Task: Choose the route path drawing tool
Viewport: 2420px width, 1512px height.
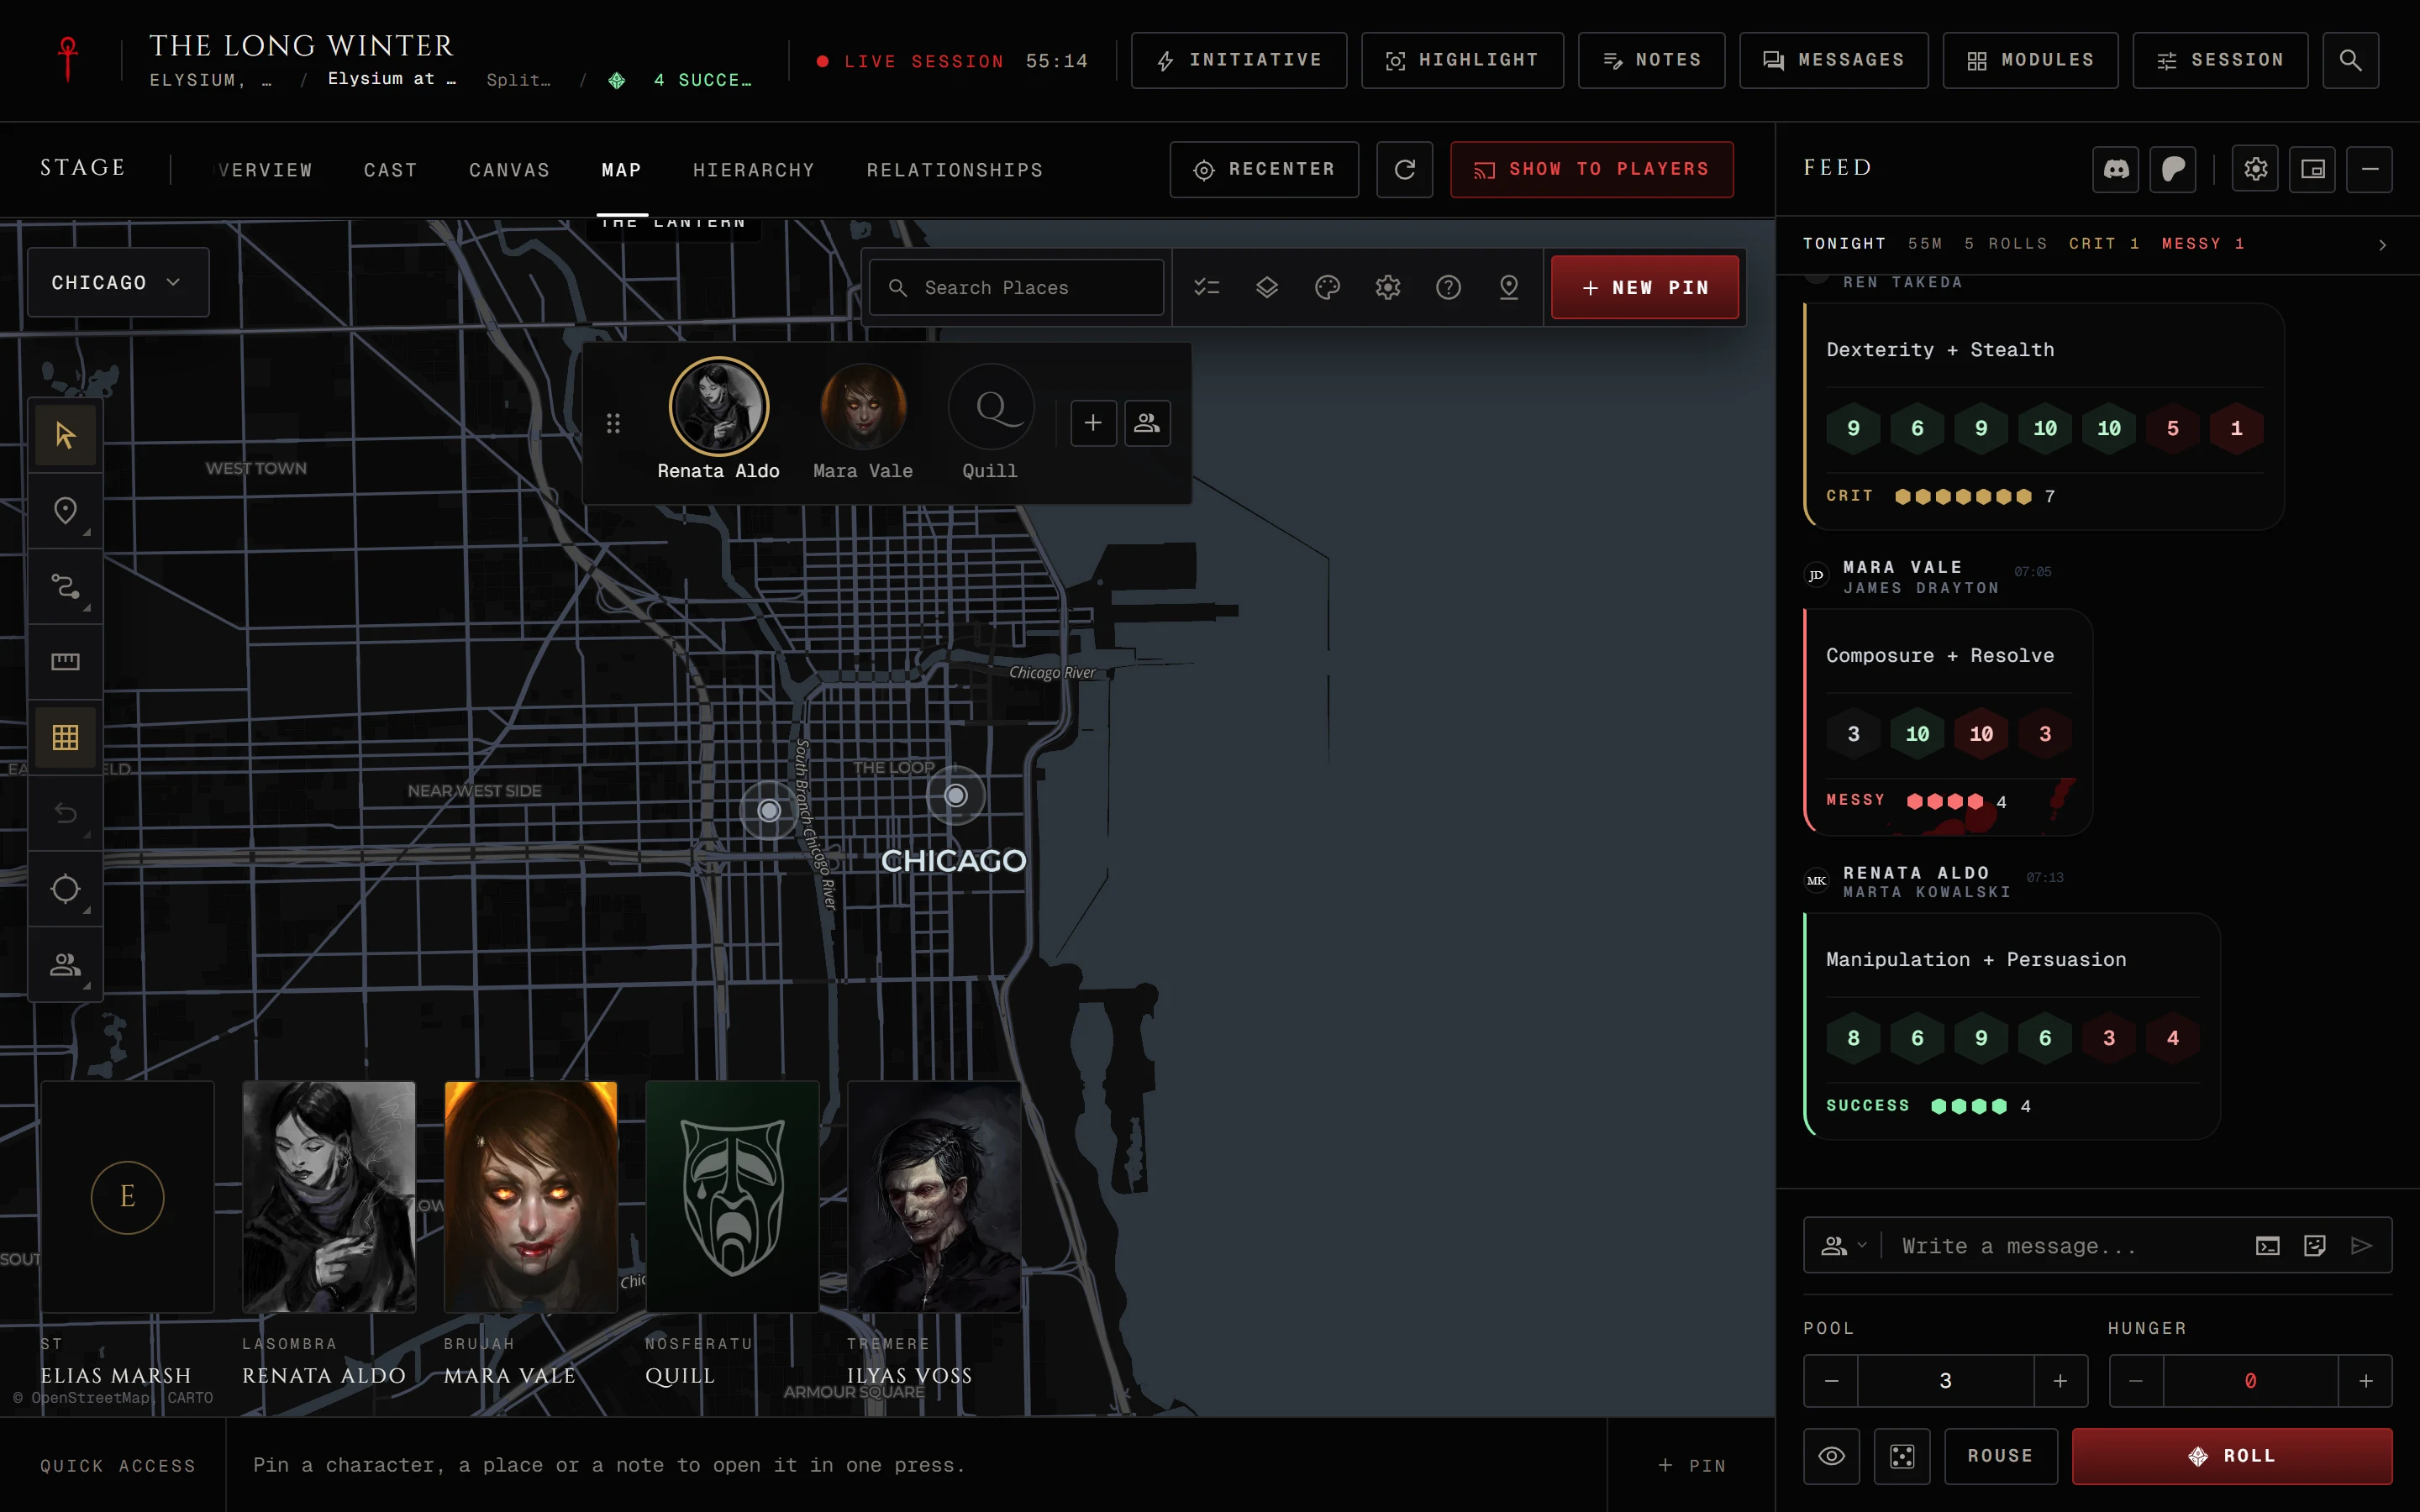Action: point(65,586)
